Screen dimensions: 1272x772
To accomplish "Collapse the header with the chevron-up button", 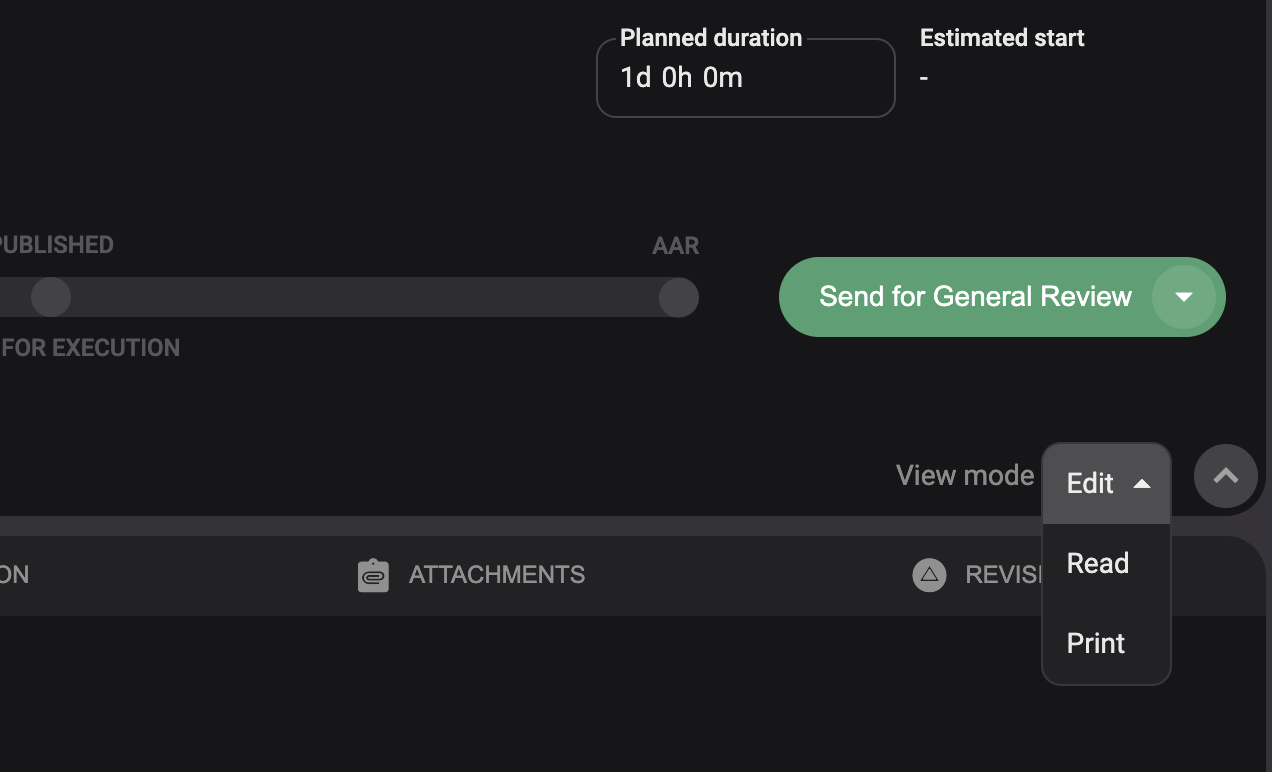I will click(1225, 476).
